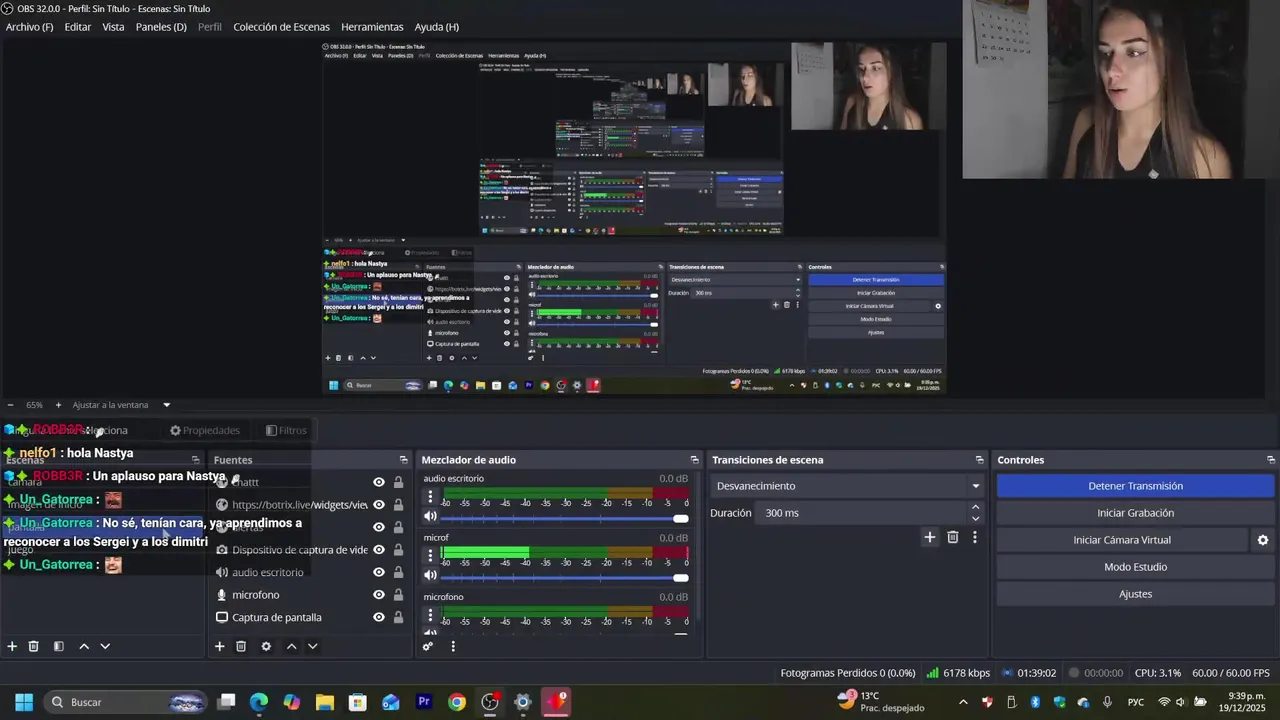This screenshot has width=1280, height=720.
Task: Undock the Controles panel via float icon
Action: [x=1271, y=460]
